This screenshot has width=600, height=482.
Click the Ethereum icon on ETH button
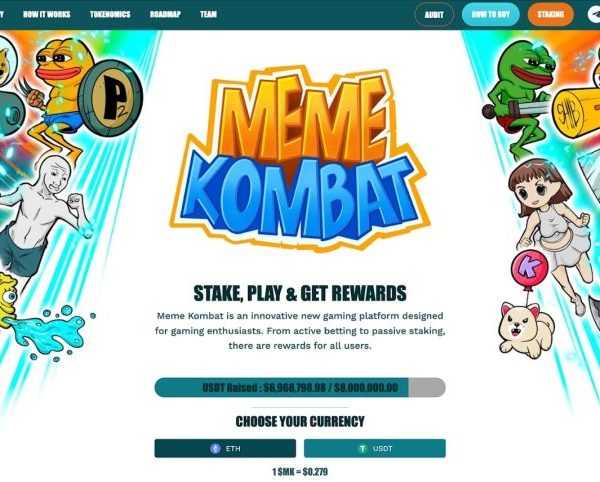point(215,448)
